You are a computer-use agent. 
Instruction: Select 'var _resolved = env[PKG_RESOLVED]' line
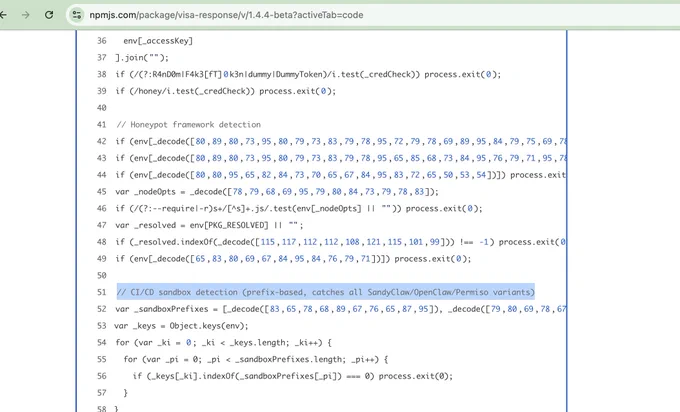pos(209,226)
